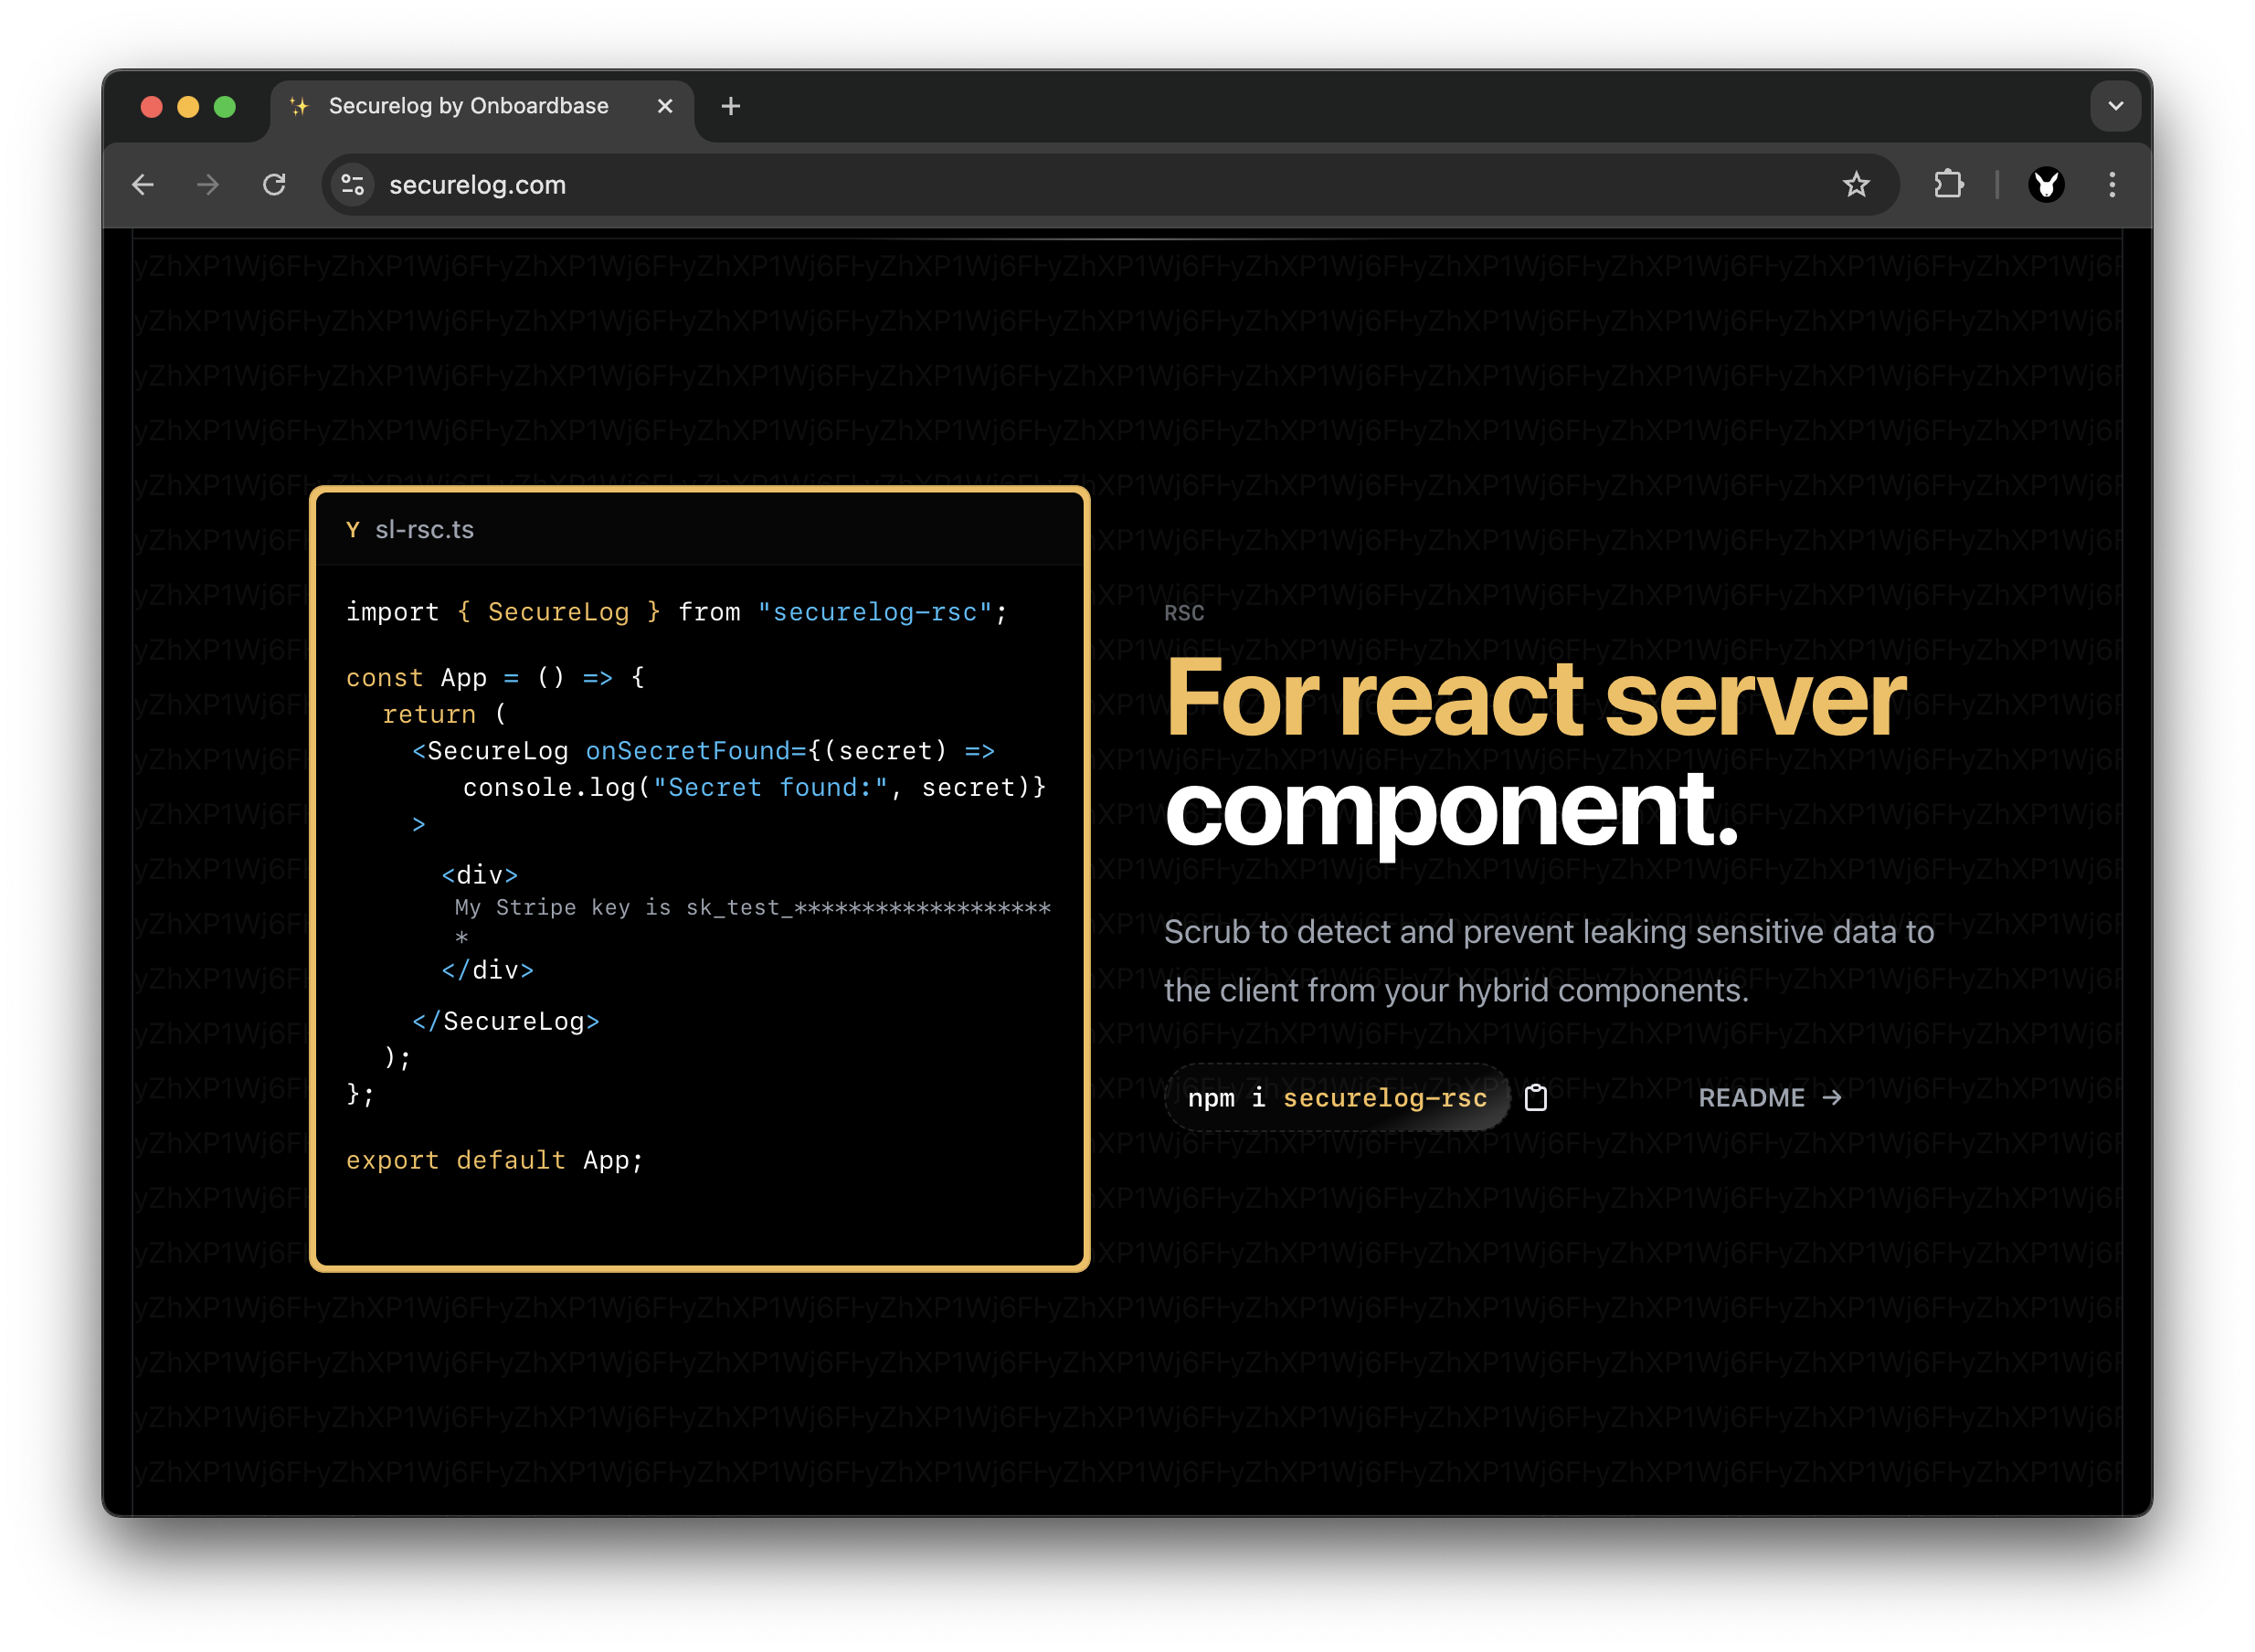
Task: Select the Securelog by Onboardbase tab
Action: coord(482,106)
